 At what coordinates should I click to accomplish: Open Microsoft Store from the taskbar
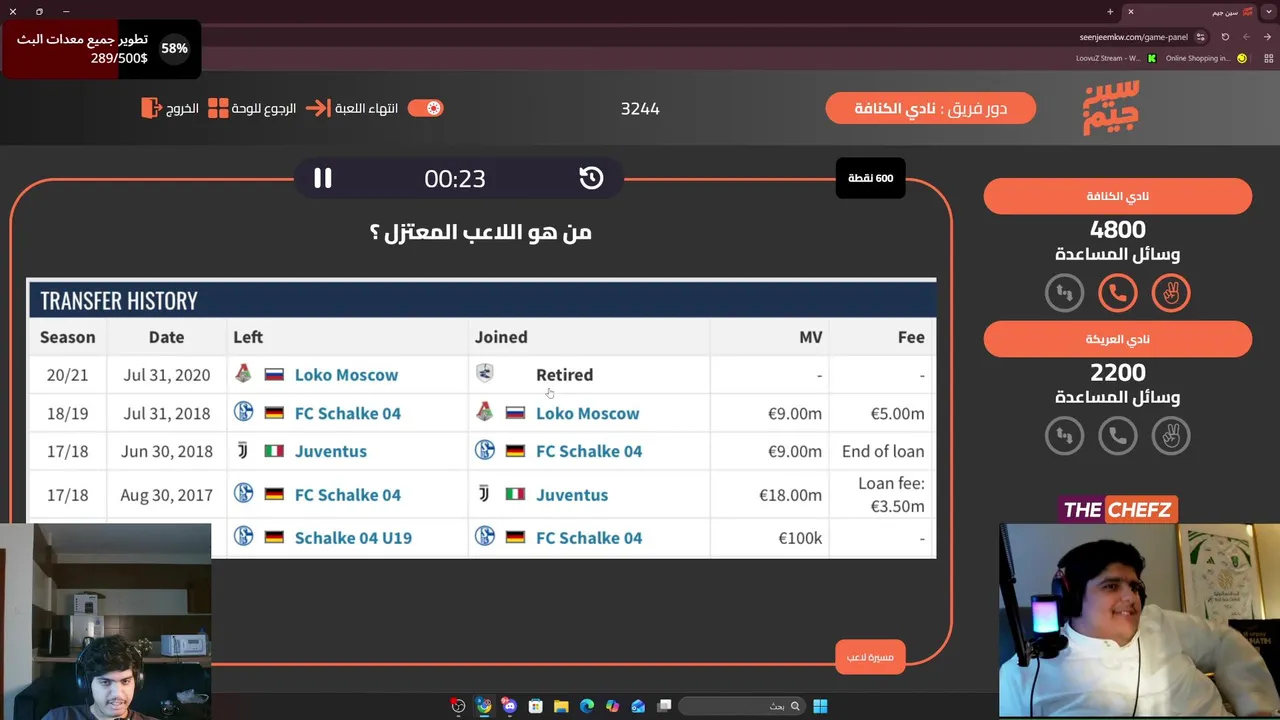[535, 706]
